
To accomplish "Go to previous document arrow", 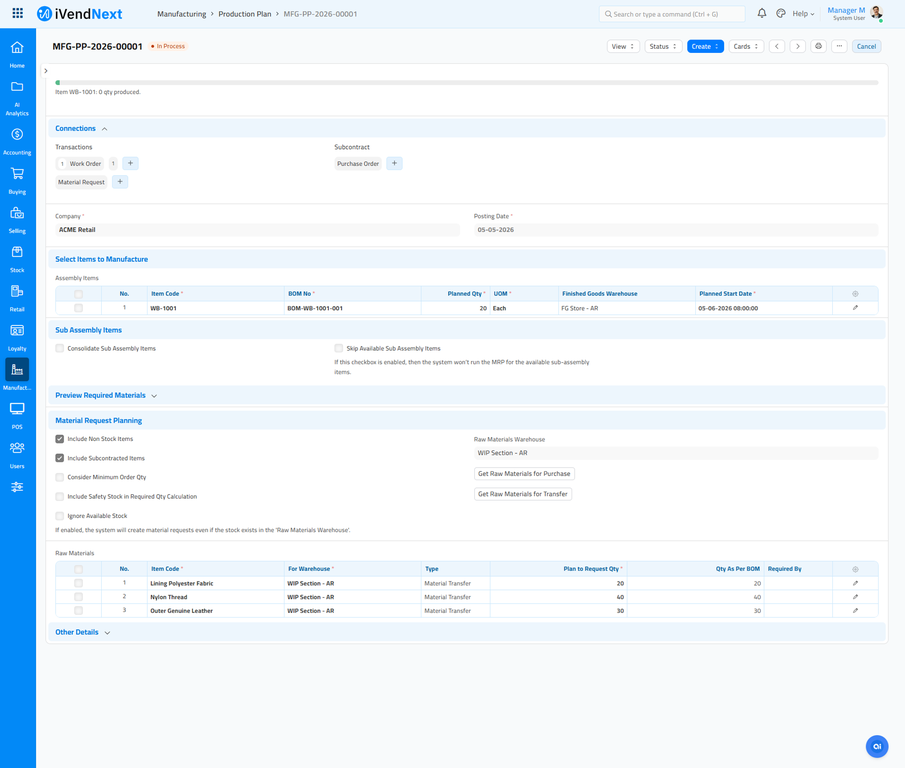I will tap(777, 46).
